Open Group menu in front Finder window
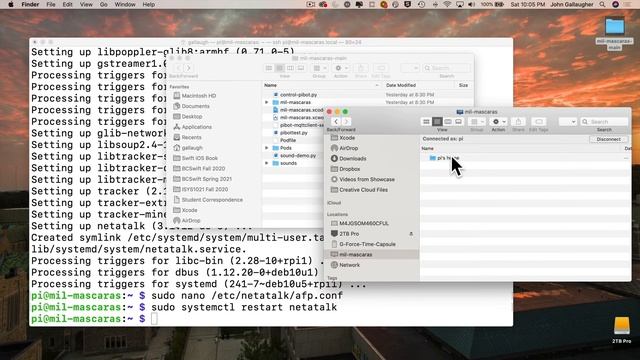This screenshot has width=640, height=360. click(x=477, y=122)
